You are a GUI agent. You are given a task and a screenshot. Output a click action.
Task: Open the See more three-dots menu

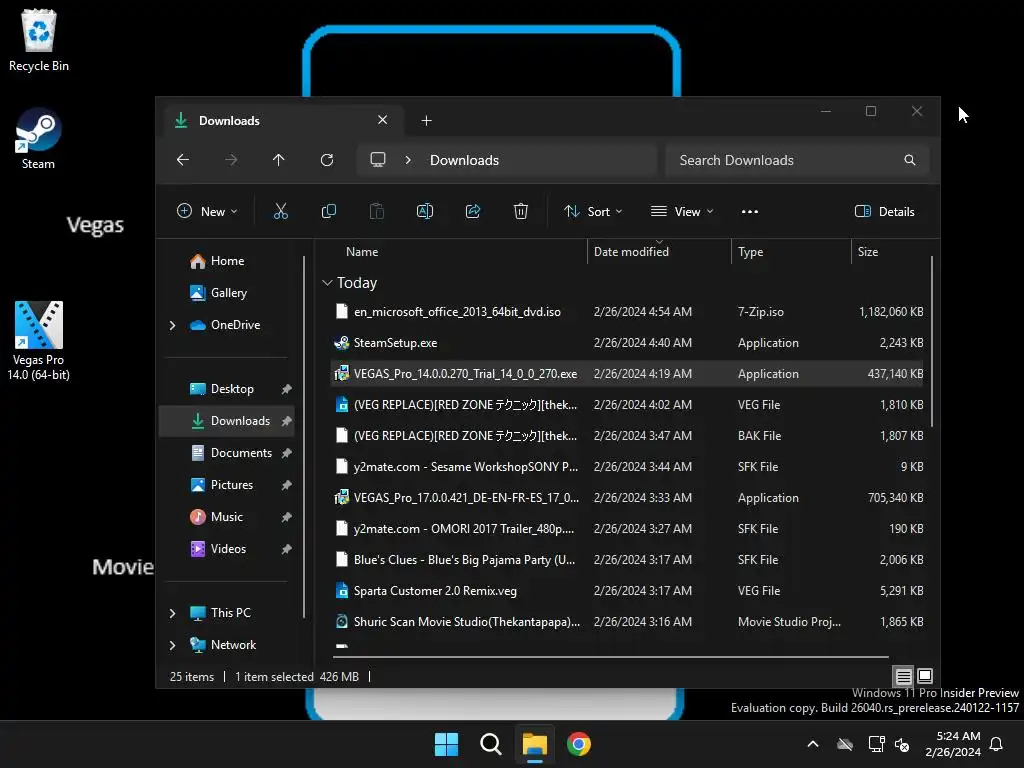click(x=750, y=212)
